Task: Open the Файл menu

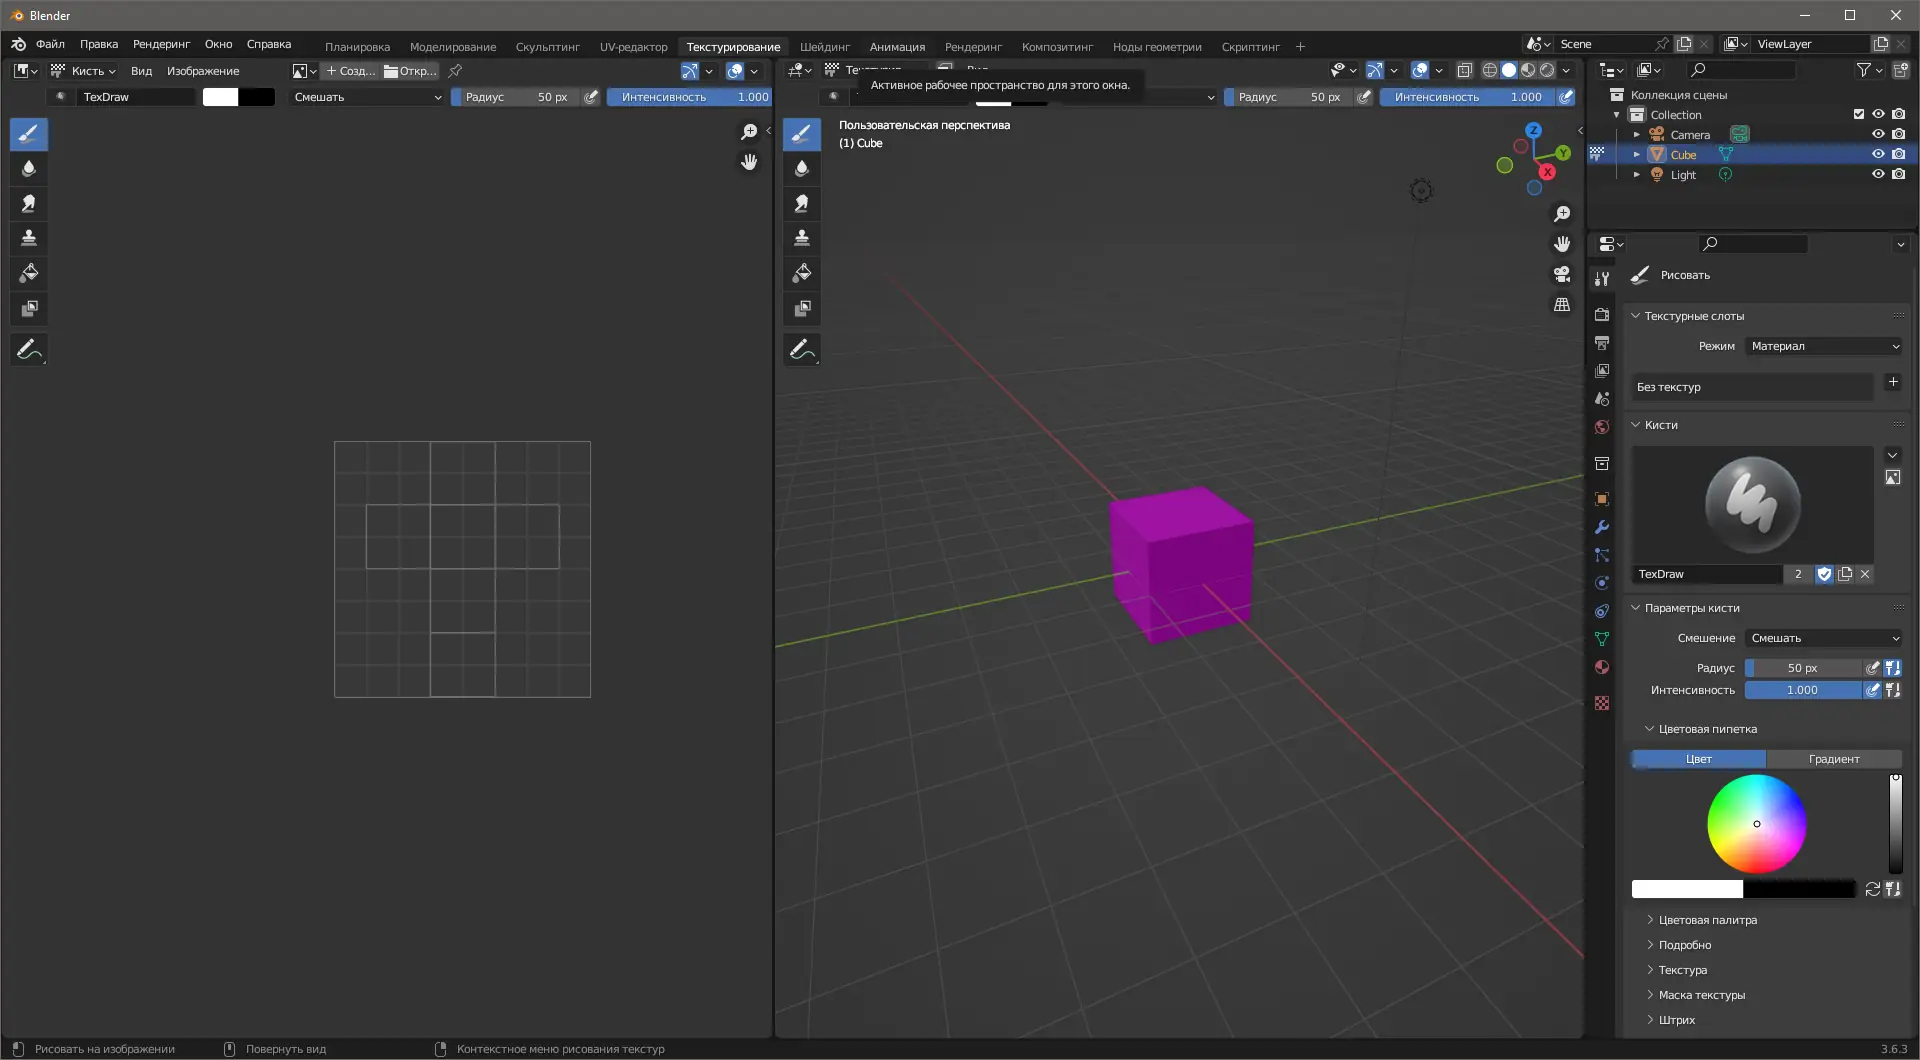Action: 50,44
